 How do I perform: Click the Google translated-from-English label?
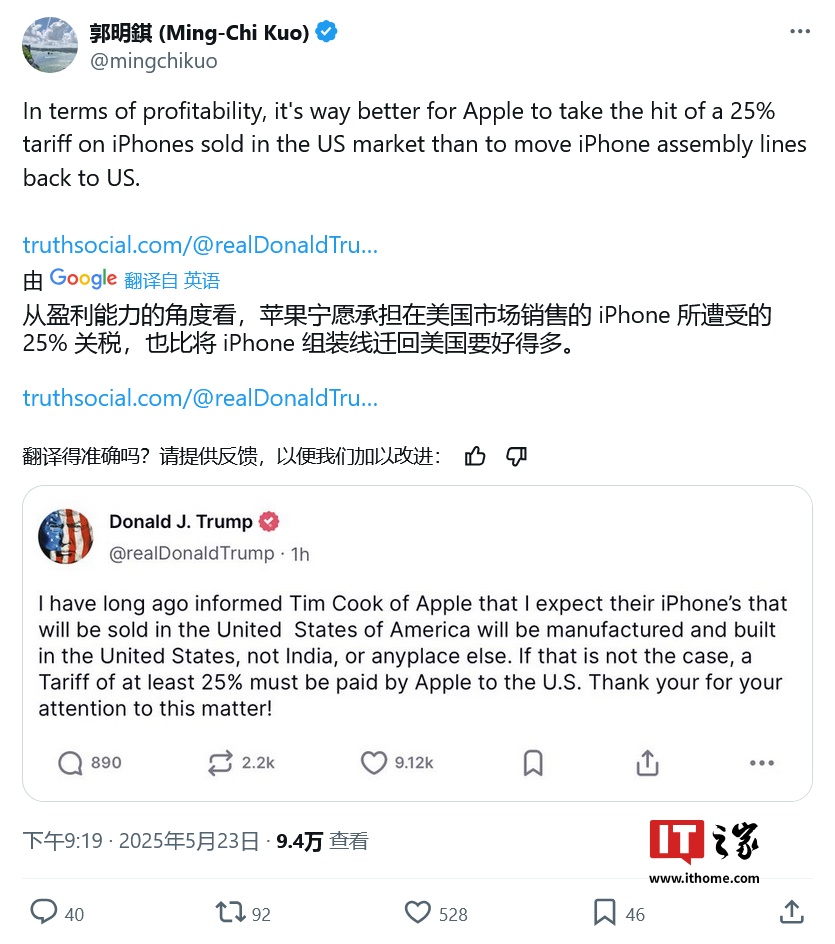click(135, 279)
